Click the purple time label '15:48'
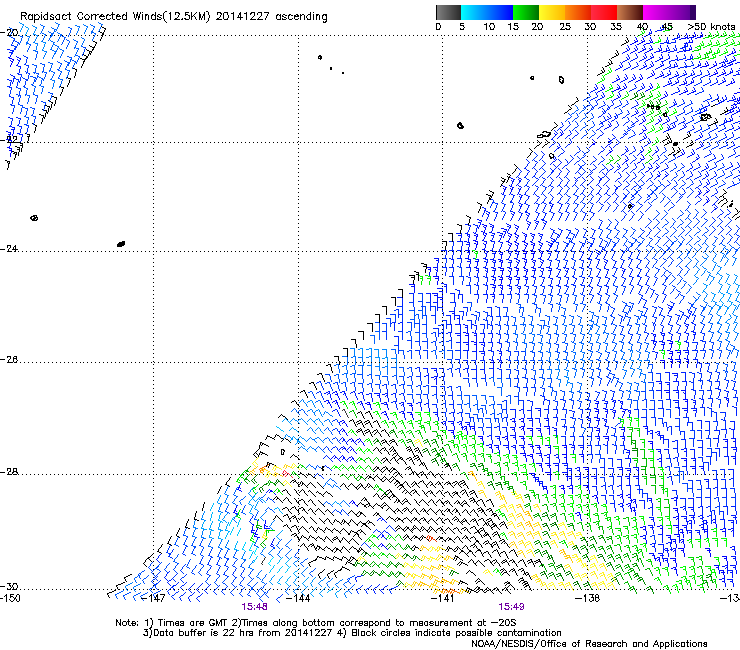The image size is (740, 650). point(254,607)
